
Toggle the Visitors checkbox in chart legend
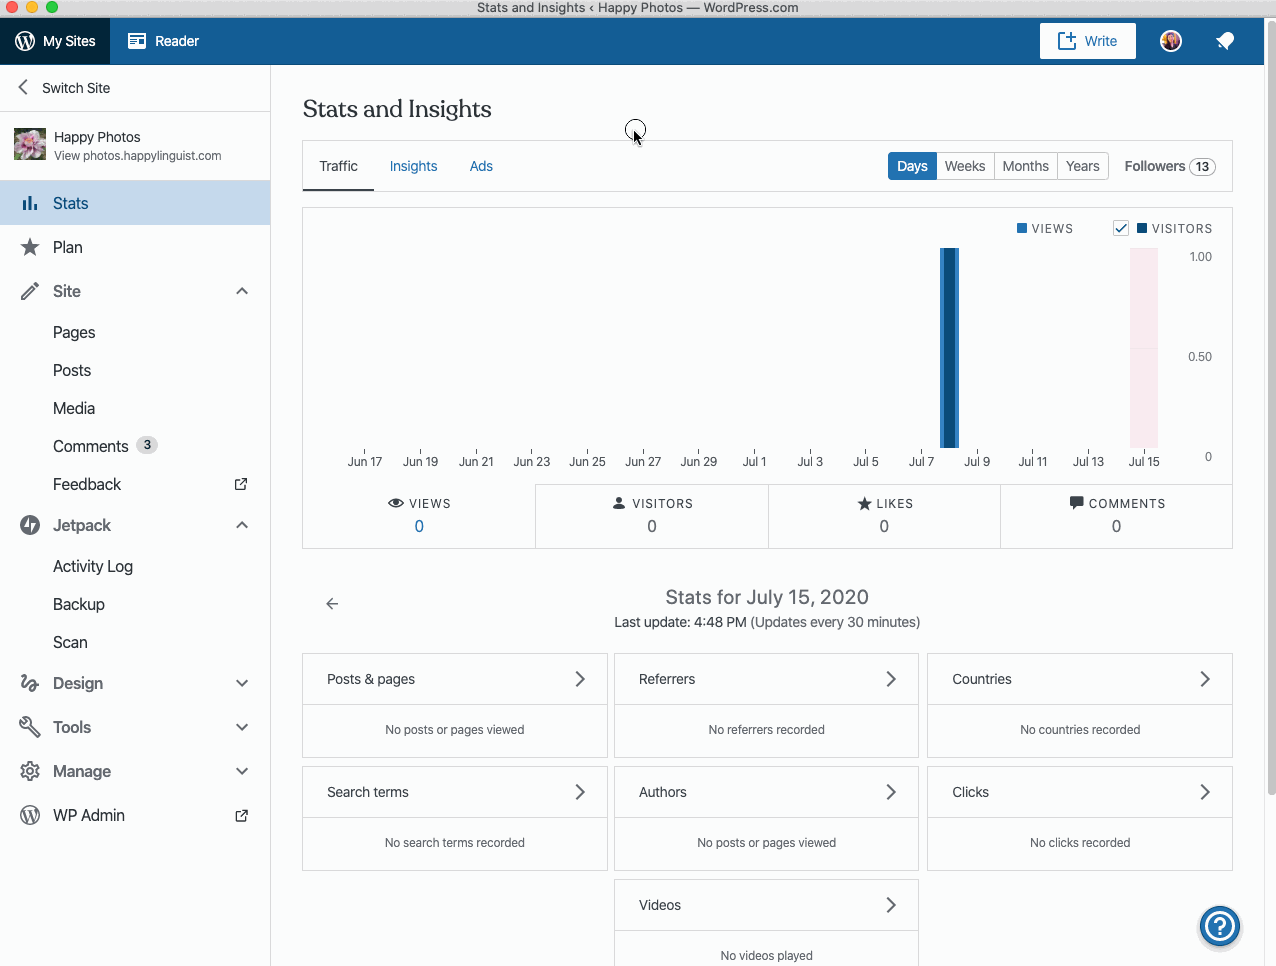(x=1121, y=228)
